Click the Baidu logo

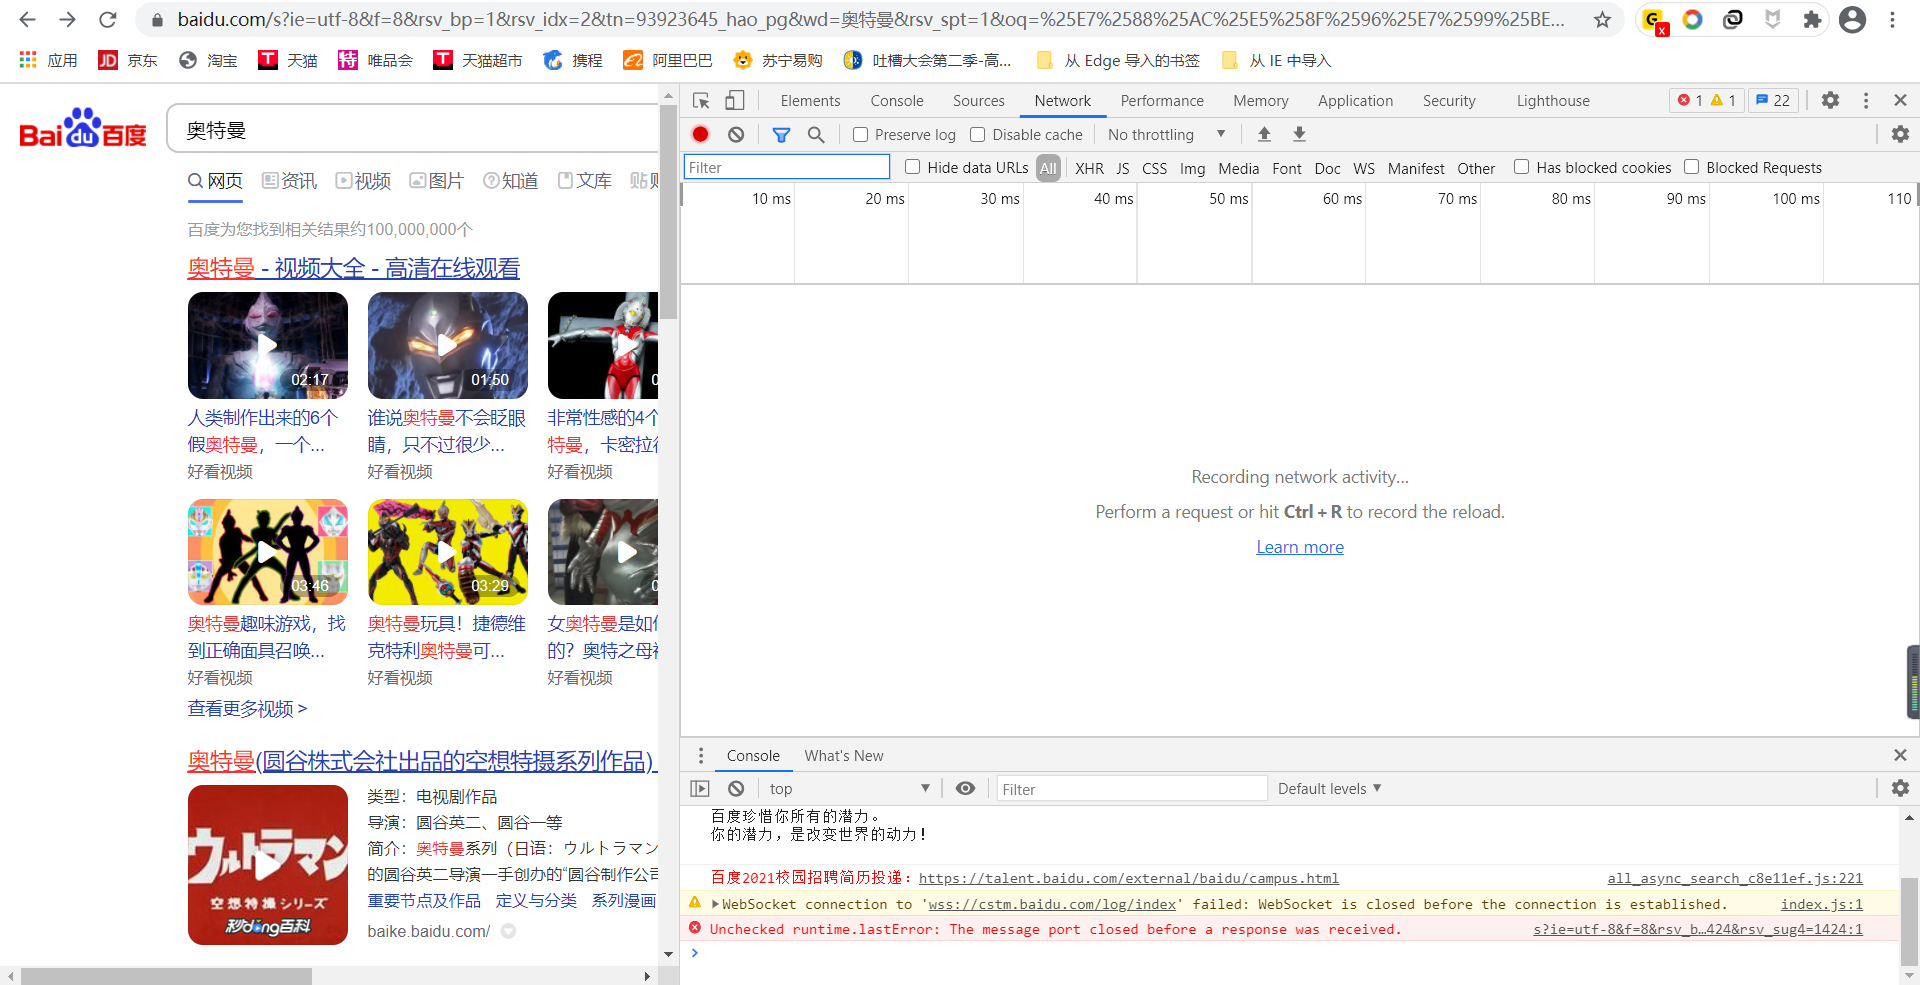click(83, 128)
